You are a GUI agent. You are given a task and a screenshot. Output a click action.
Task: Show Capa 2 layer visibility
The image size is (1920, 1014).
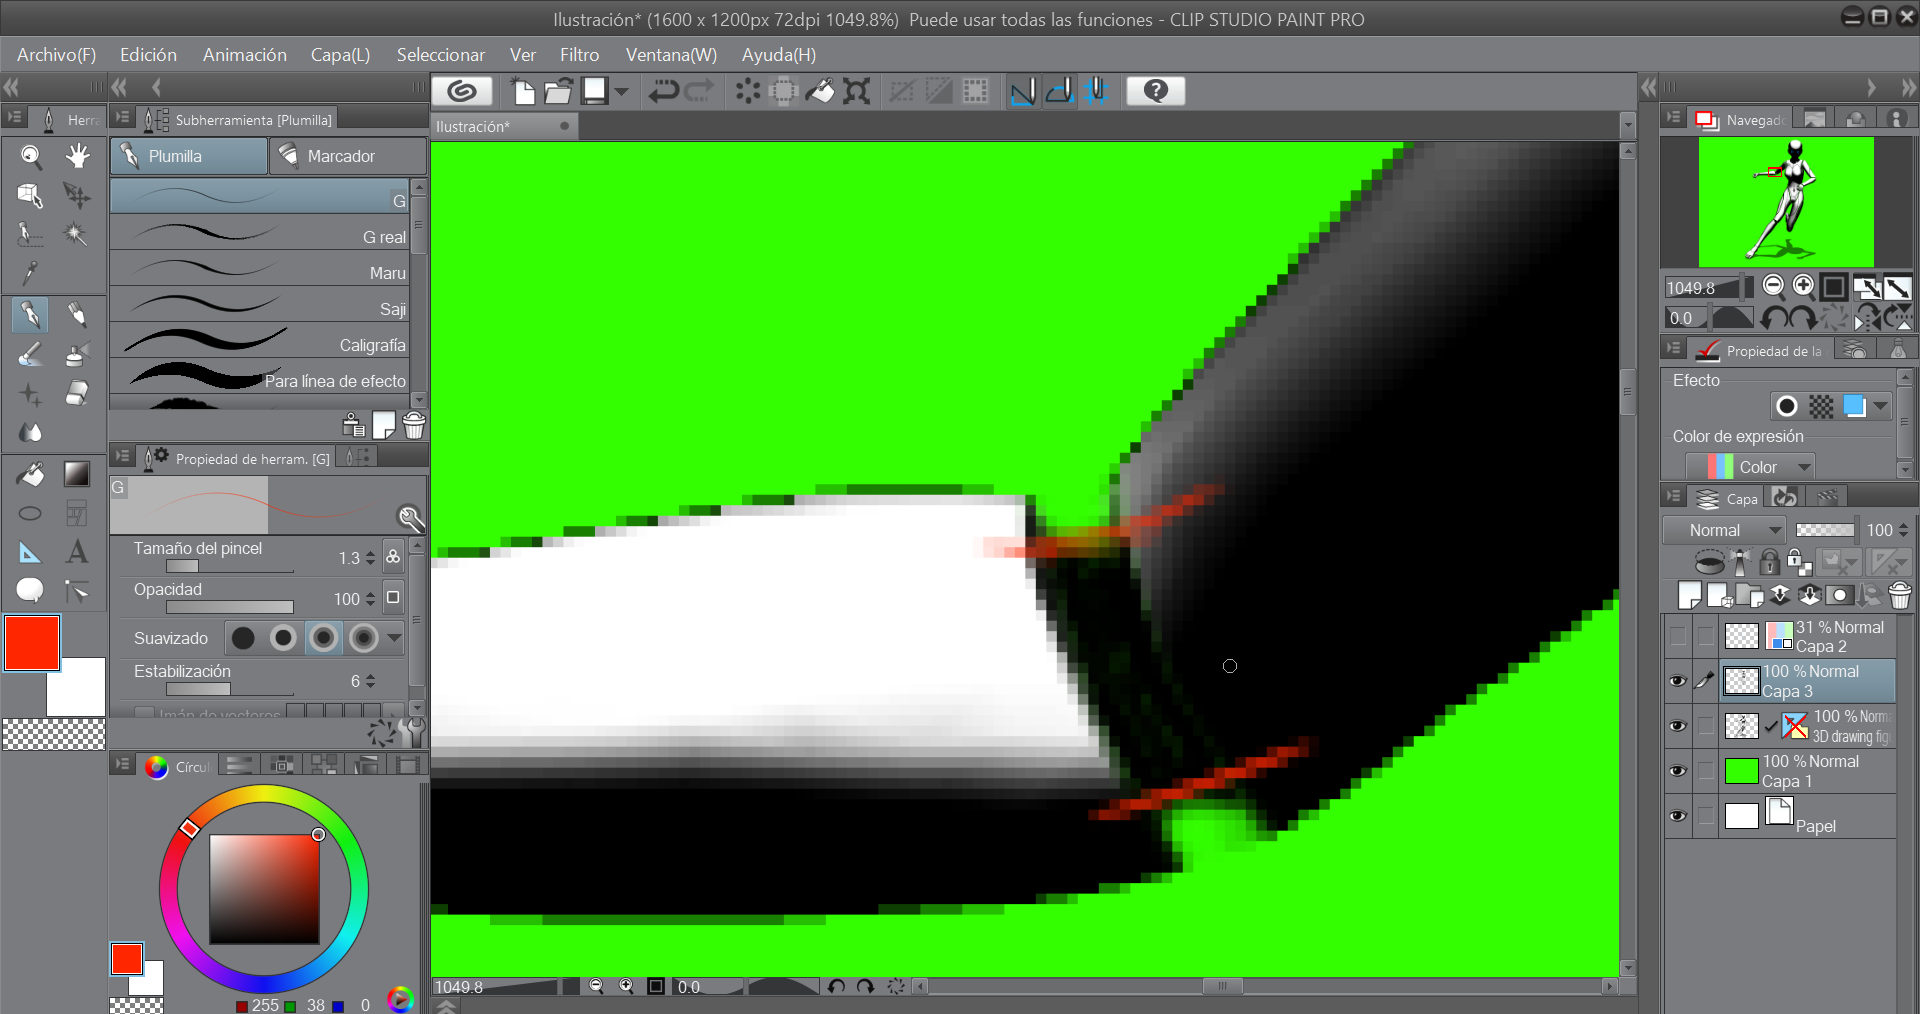click(1678, 636)
